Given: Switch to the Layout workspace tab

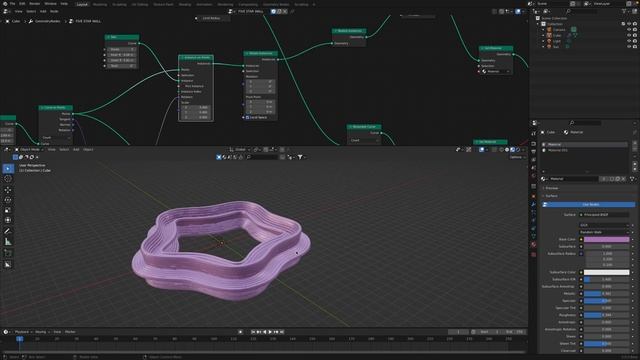Looking at the screenshot, I should pyautogui.click(x=82, y=4).
